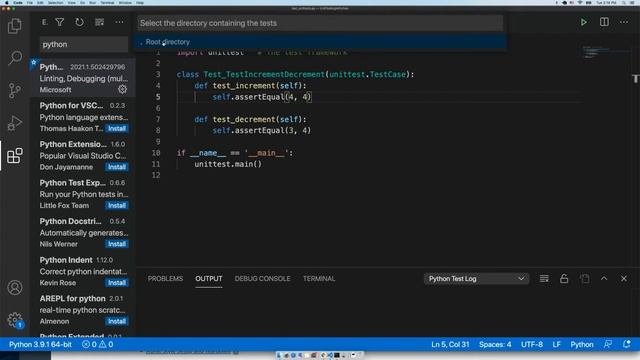
Task: Open the log output file icon
Action: click(584, 278)
